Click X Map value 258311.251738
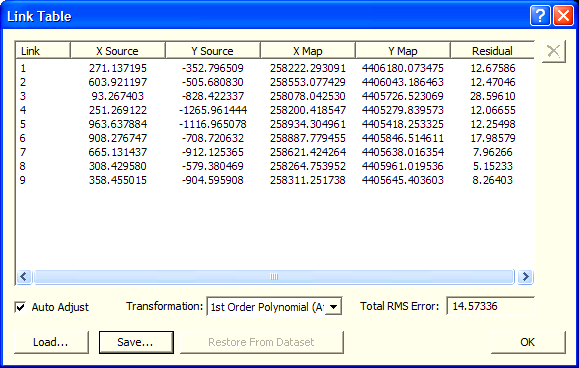Screen dimensions: 579x368 coord(308,180)
